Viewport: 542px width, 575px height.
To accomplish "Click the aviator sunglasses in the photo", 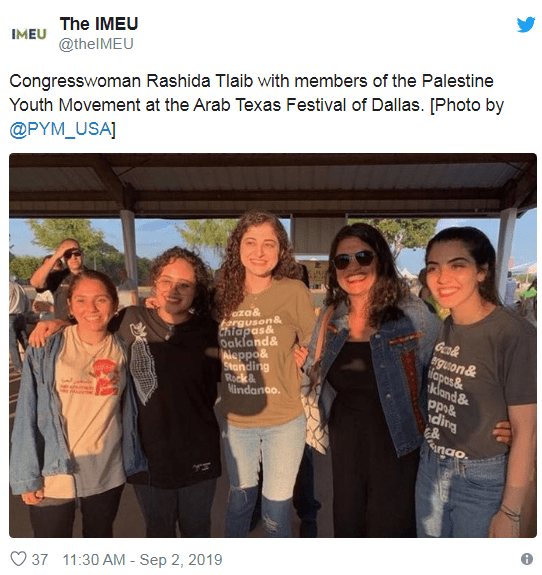I will tap(354, 259).
